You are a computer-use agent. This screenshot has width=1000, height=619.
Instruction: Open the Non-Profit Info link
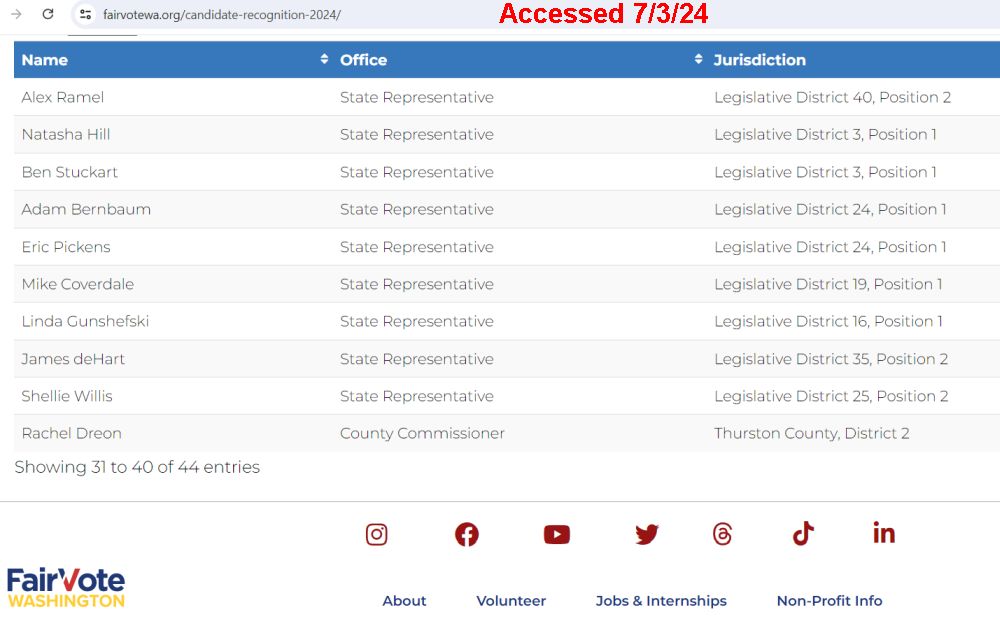829,601
